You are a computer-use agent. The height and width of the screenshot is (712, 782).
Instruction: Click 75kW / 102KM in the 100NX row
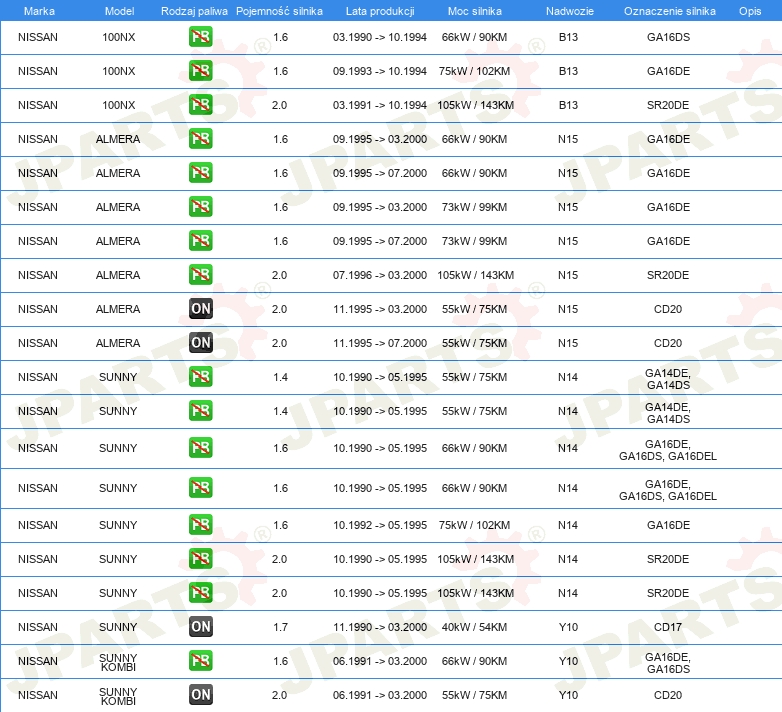click(474, 71)
